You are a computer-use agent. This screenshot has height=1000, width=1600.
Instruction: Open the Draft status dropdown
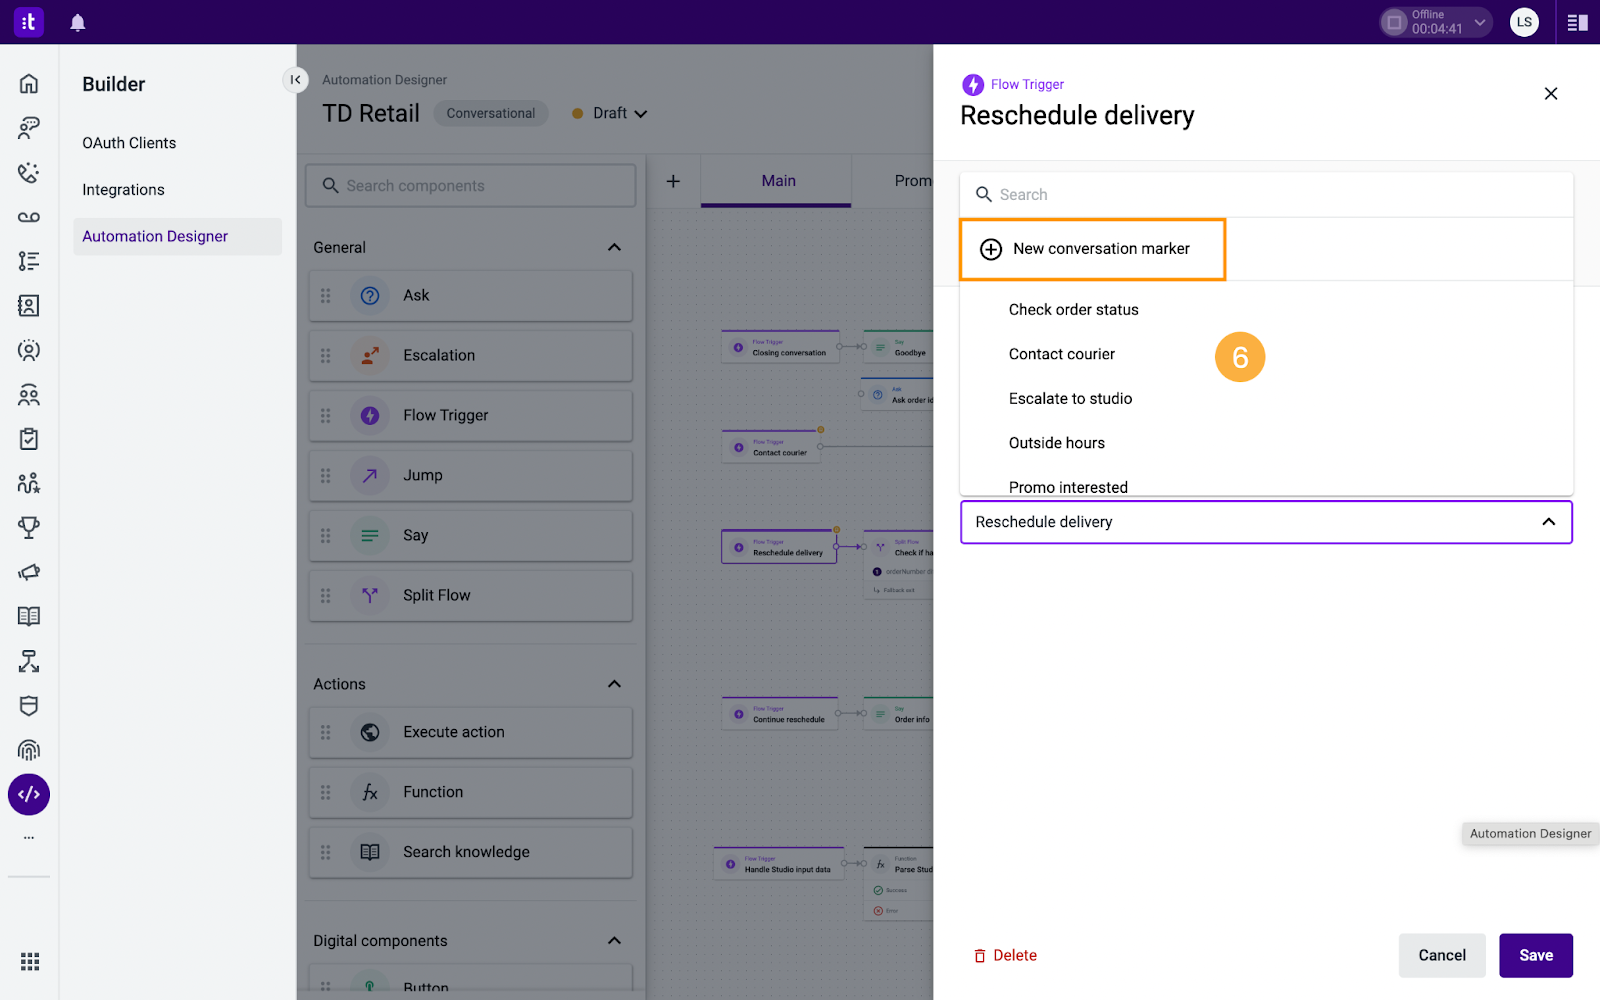pos(610,113)
